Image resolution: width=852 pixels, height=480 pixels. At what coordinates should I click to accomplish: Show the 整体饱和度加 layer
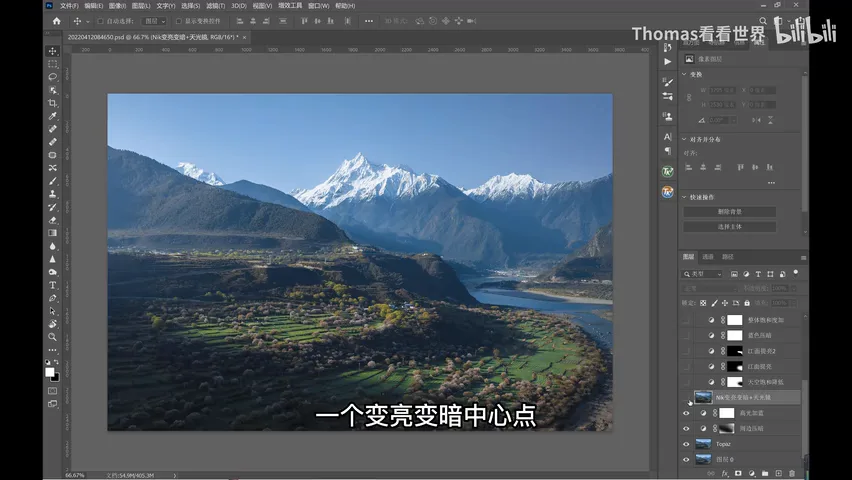point(686,320)
